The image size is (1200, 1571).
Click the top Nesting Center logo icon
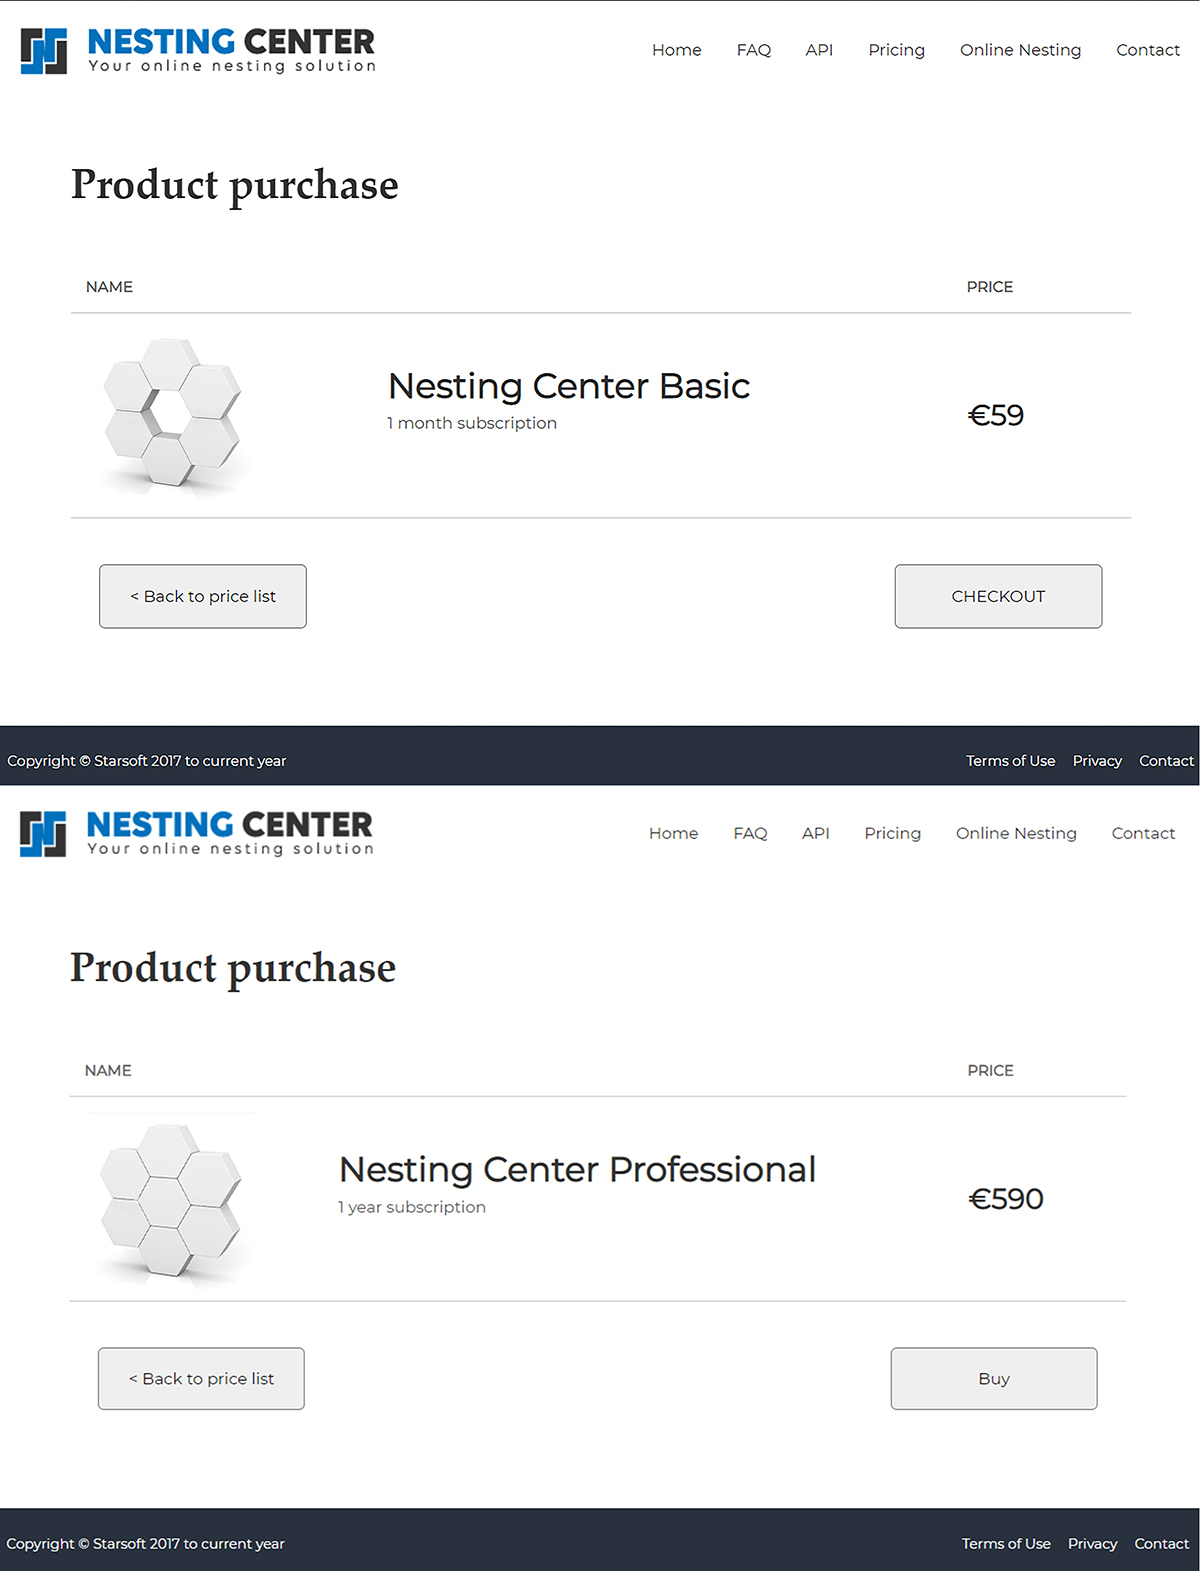coord(44,51)
